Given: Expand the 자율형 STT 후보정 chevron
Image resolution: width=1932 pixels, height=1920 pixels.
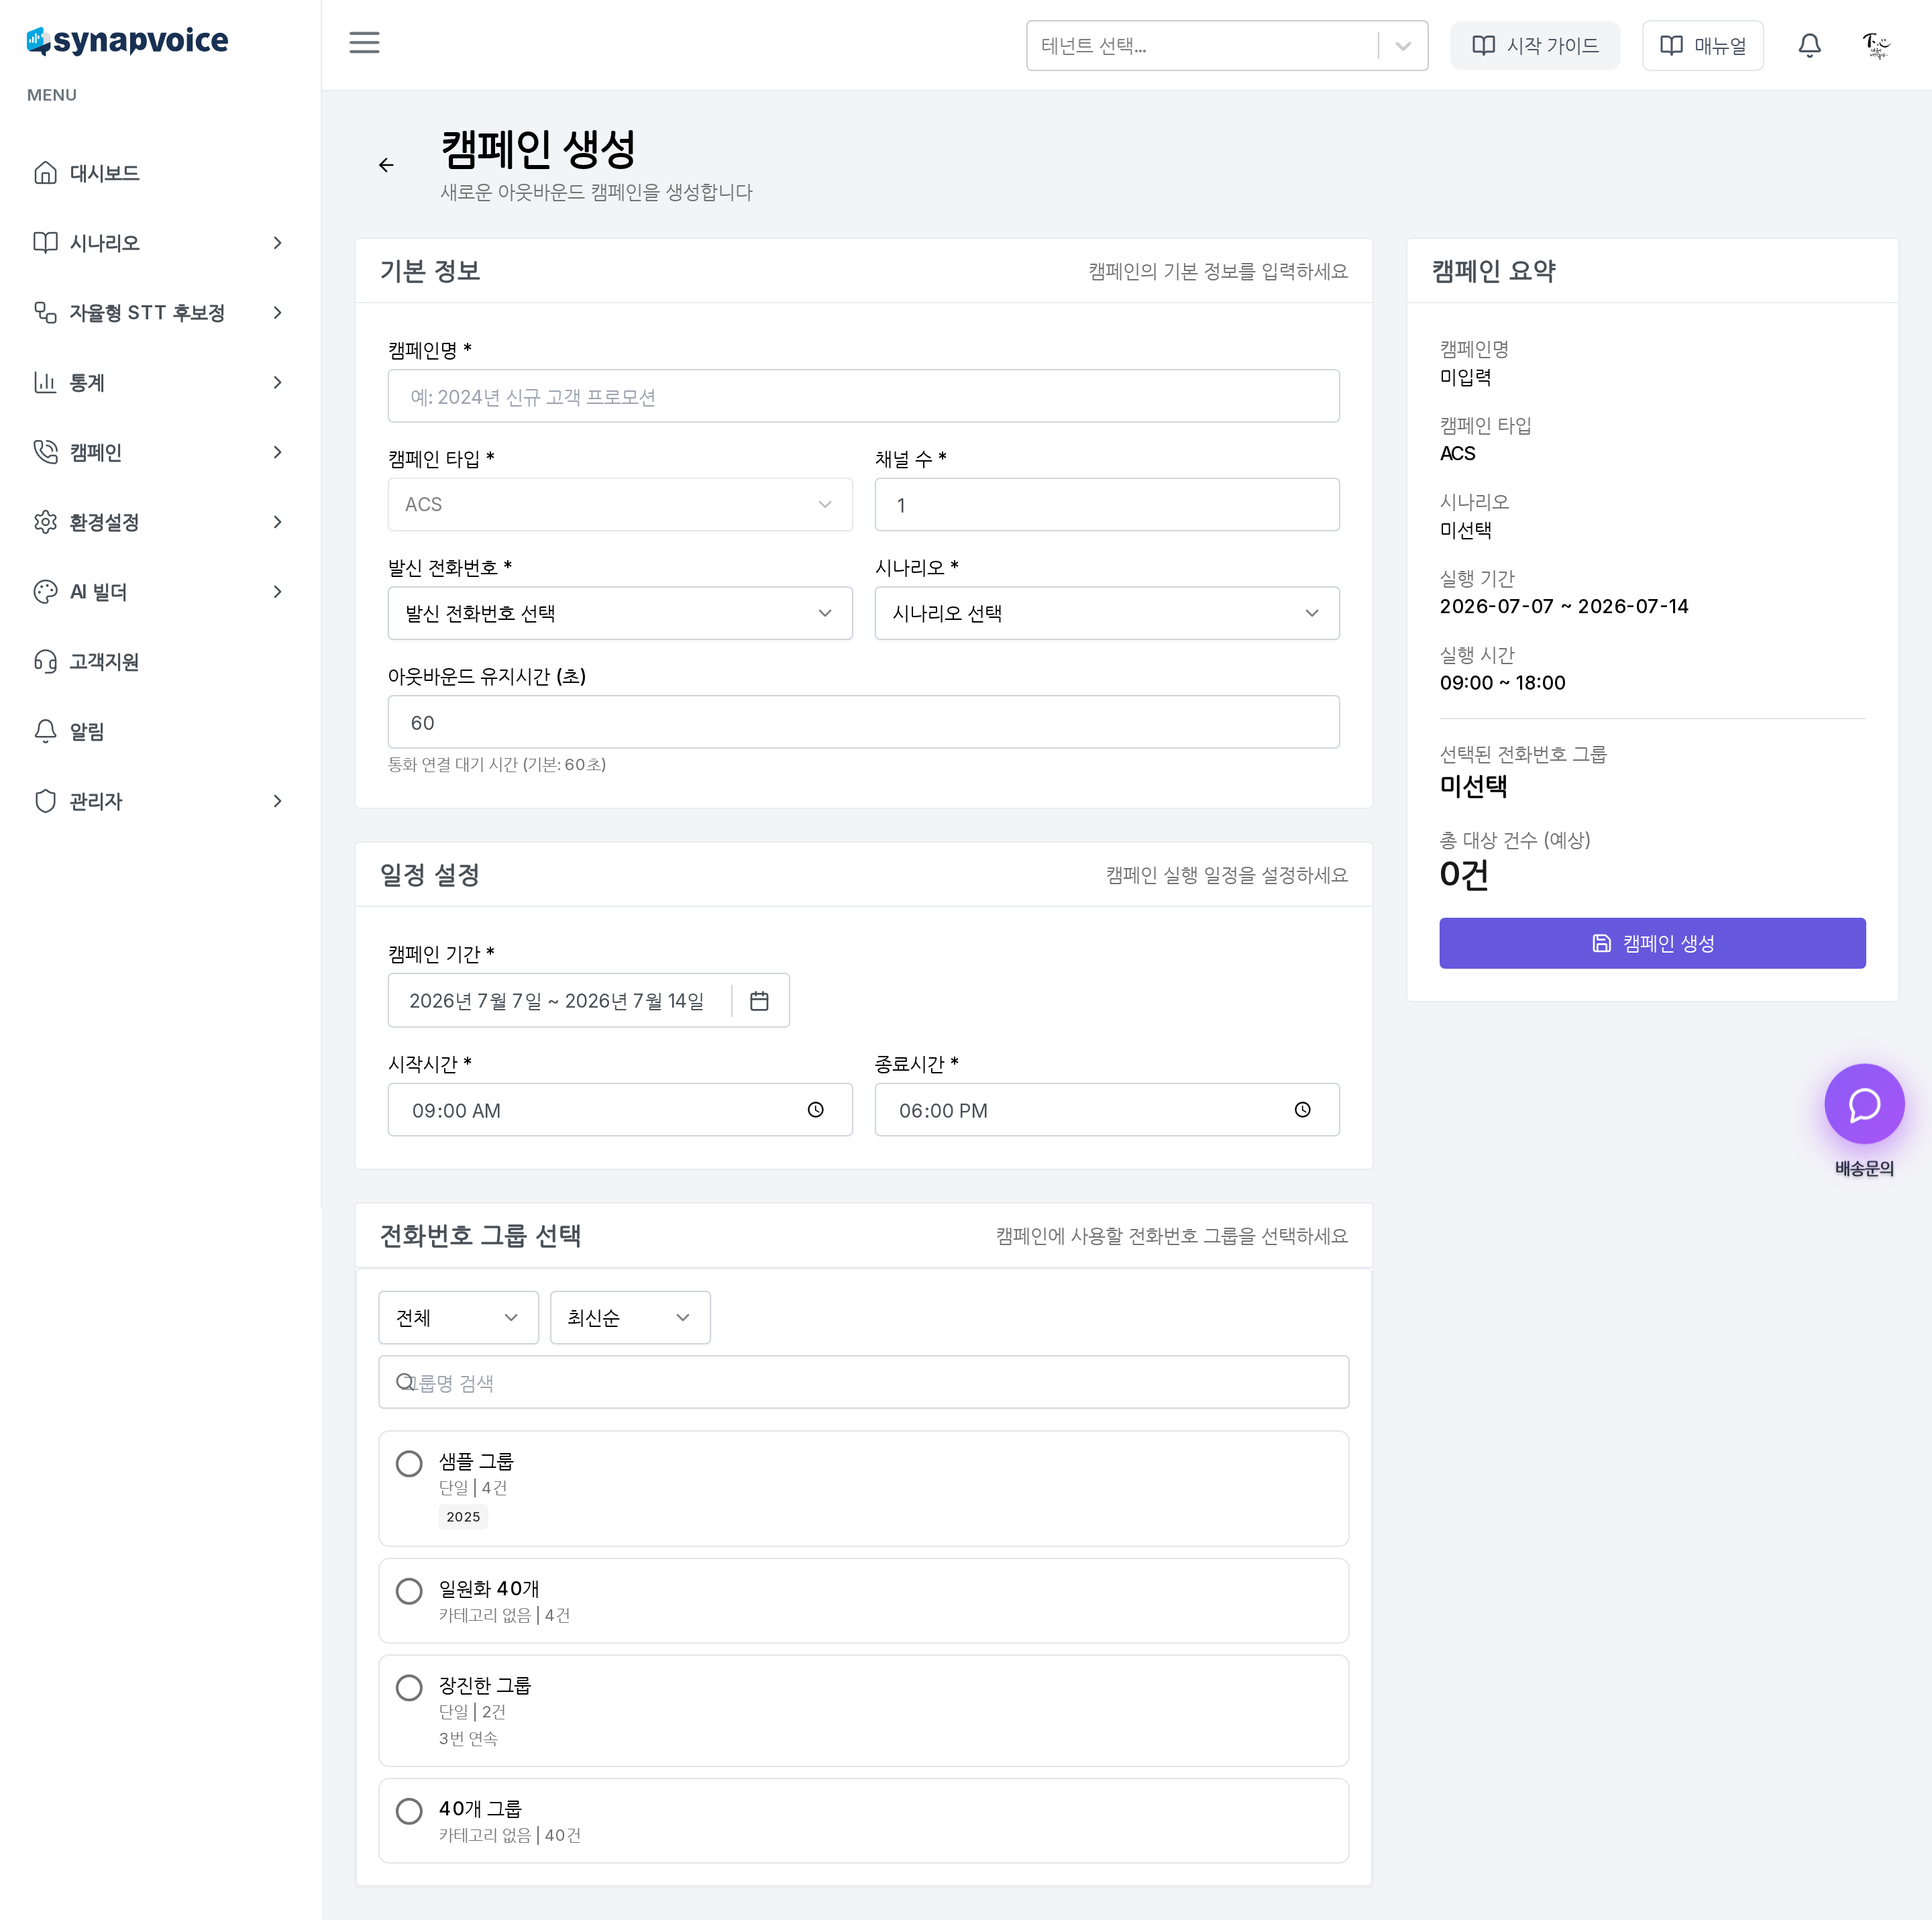Looking at the screenshot, I should click(x=277, y=313).
